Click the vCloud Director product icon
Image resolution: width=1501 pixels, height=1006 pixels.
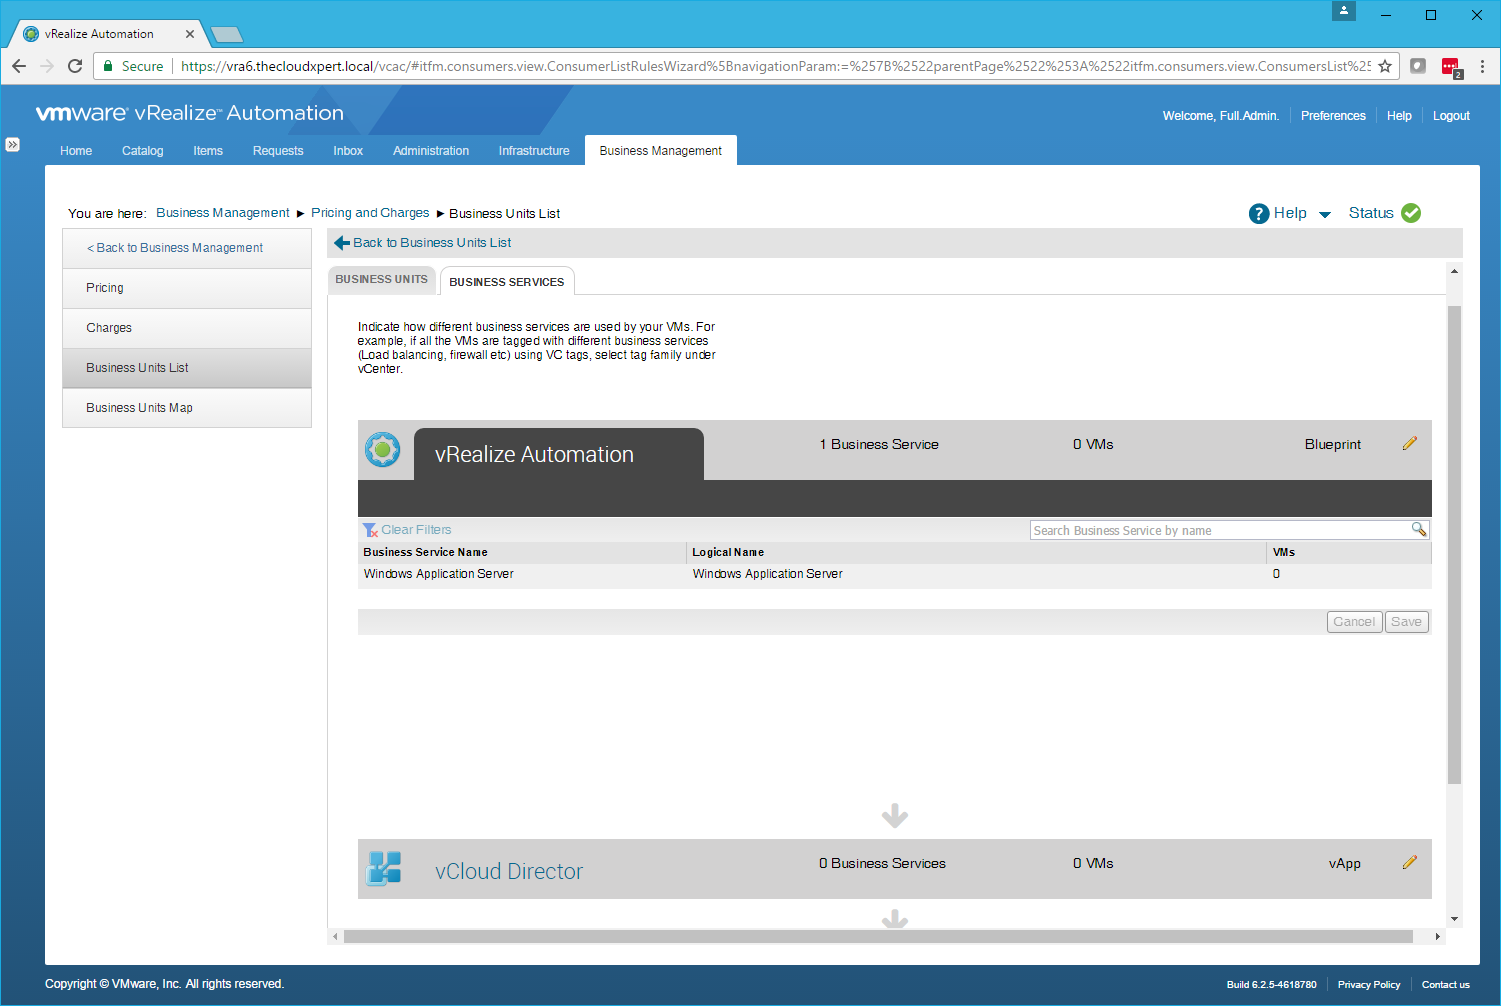(384, 868)
